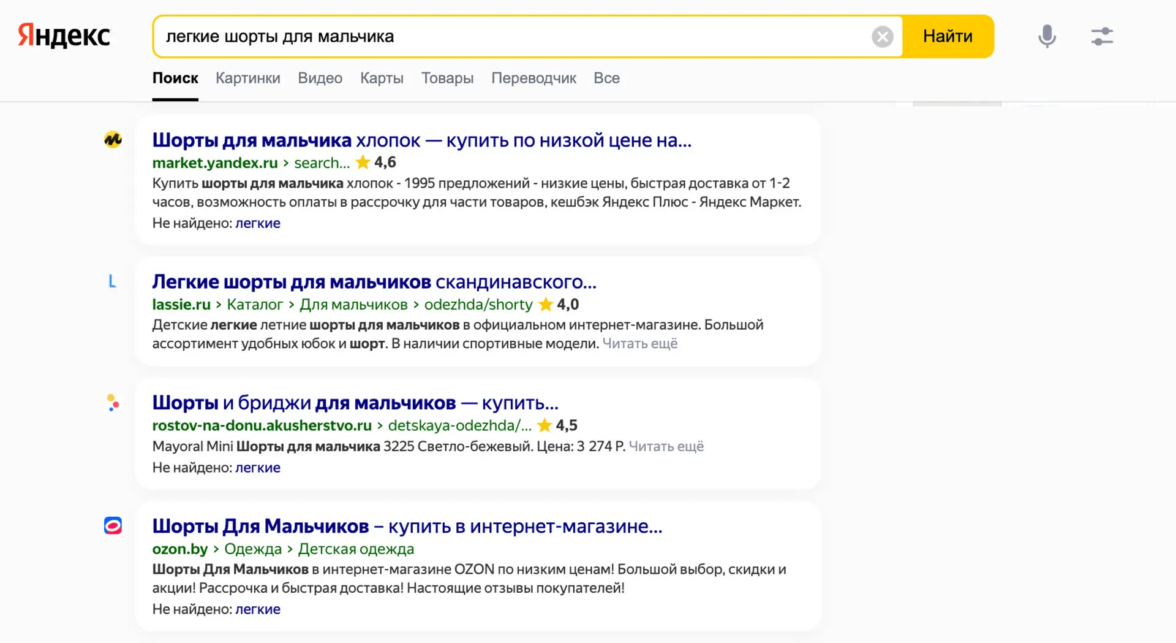
Task: Open result Легкие шорты для мальчиков скандинавского
Action: pos(374,281)
